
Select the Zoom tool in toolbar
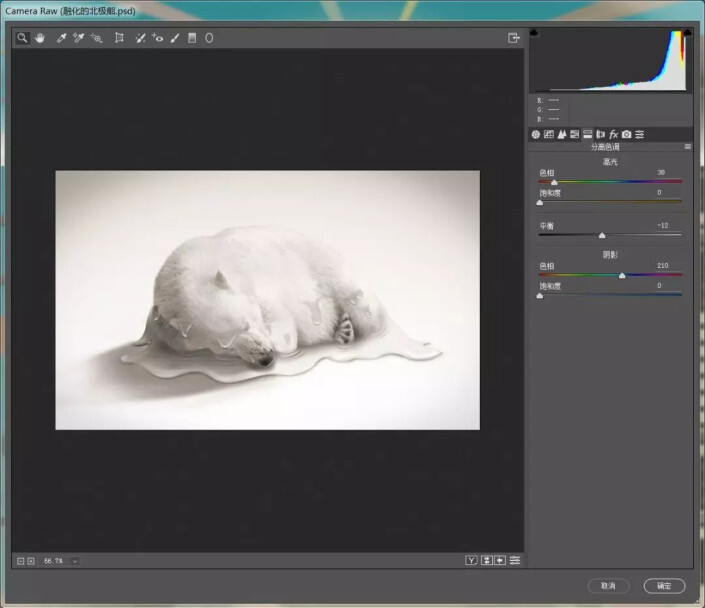[x=22, y=38]
